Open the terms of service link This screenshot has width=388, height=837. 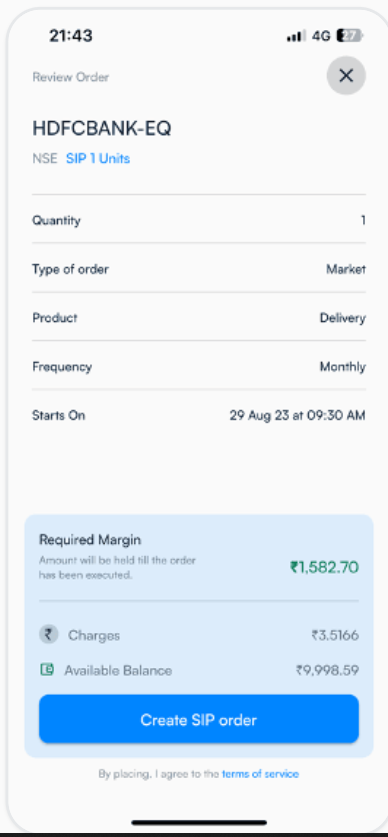(x=260, y=773)
